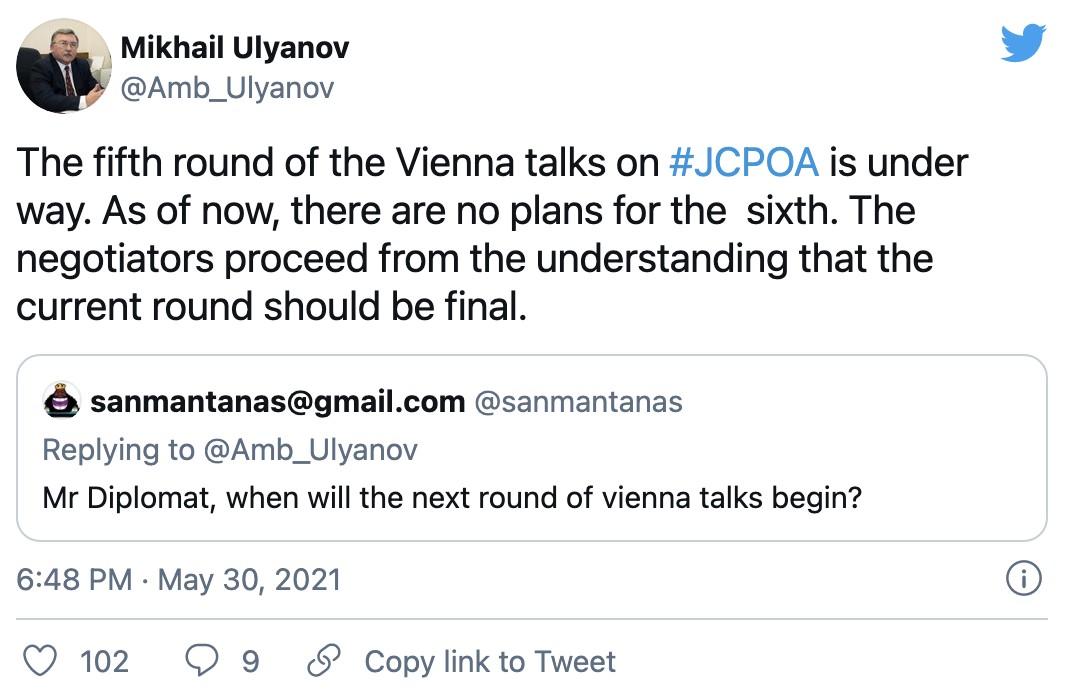Click the 6:48 PM May 30, 2021 timestamp

pos(179,579)
